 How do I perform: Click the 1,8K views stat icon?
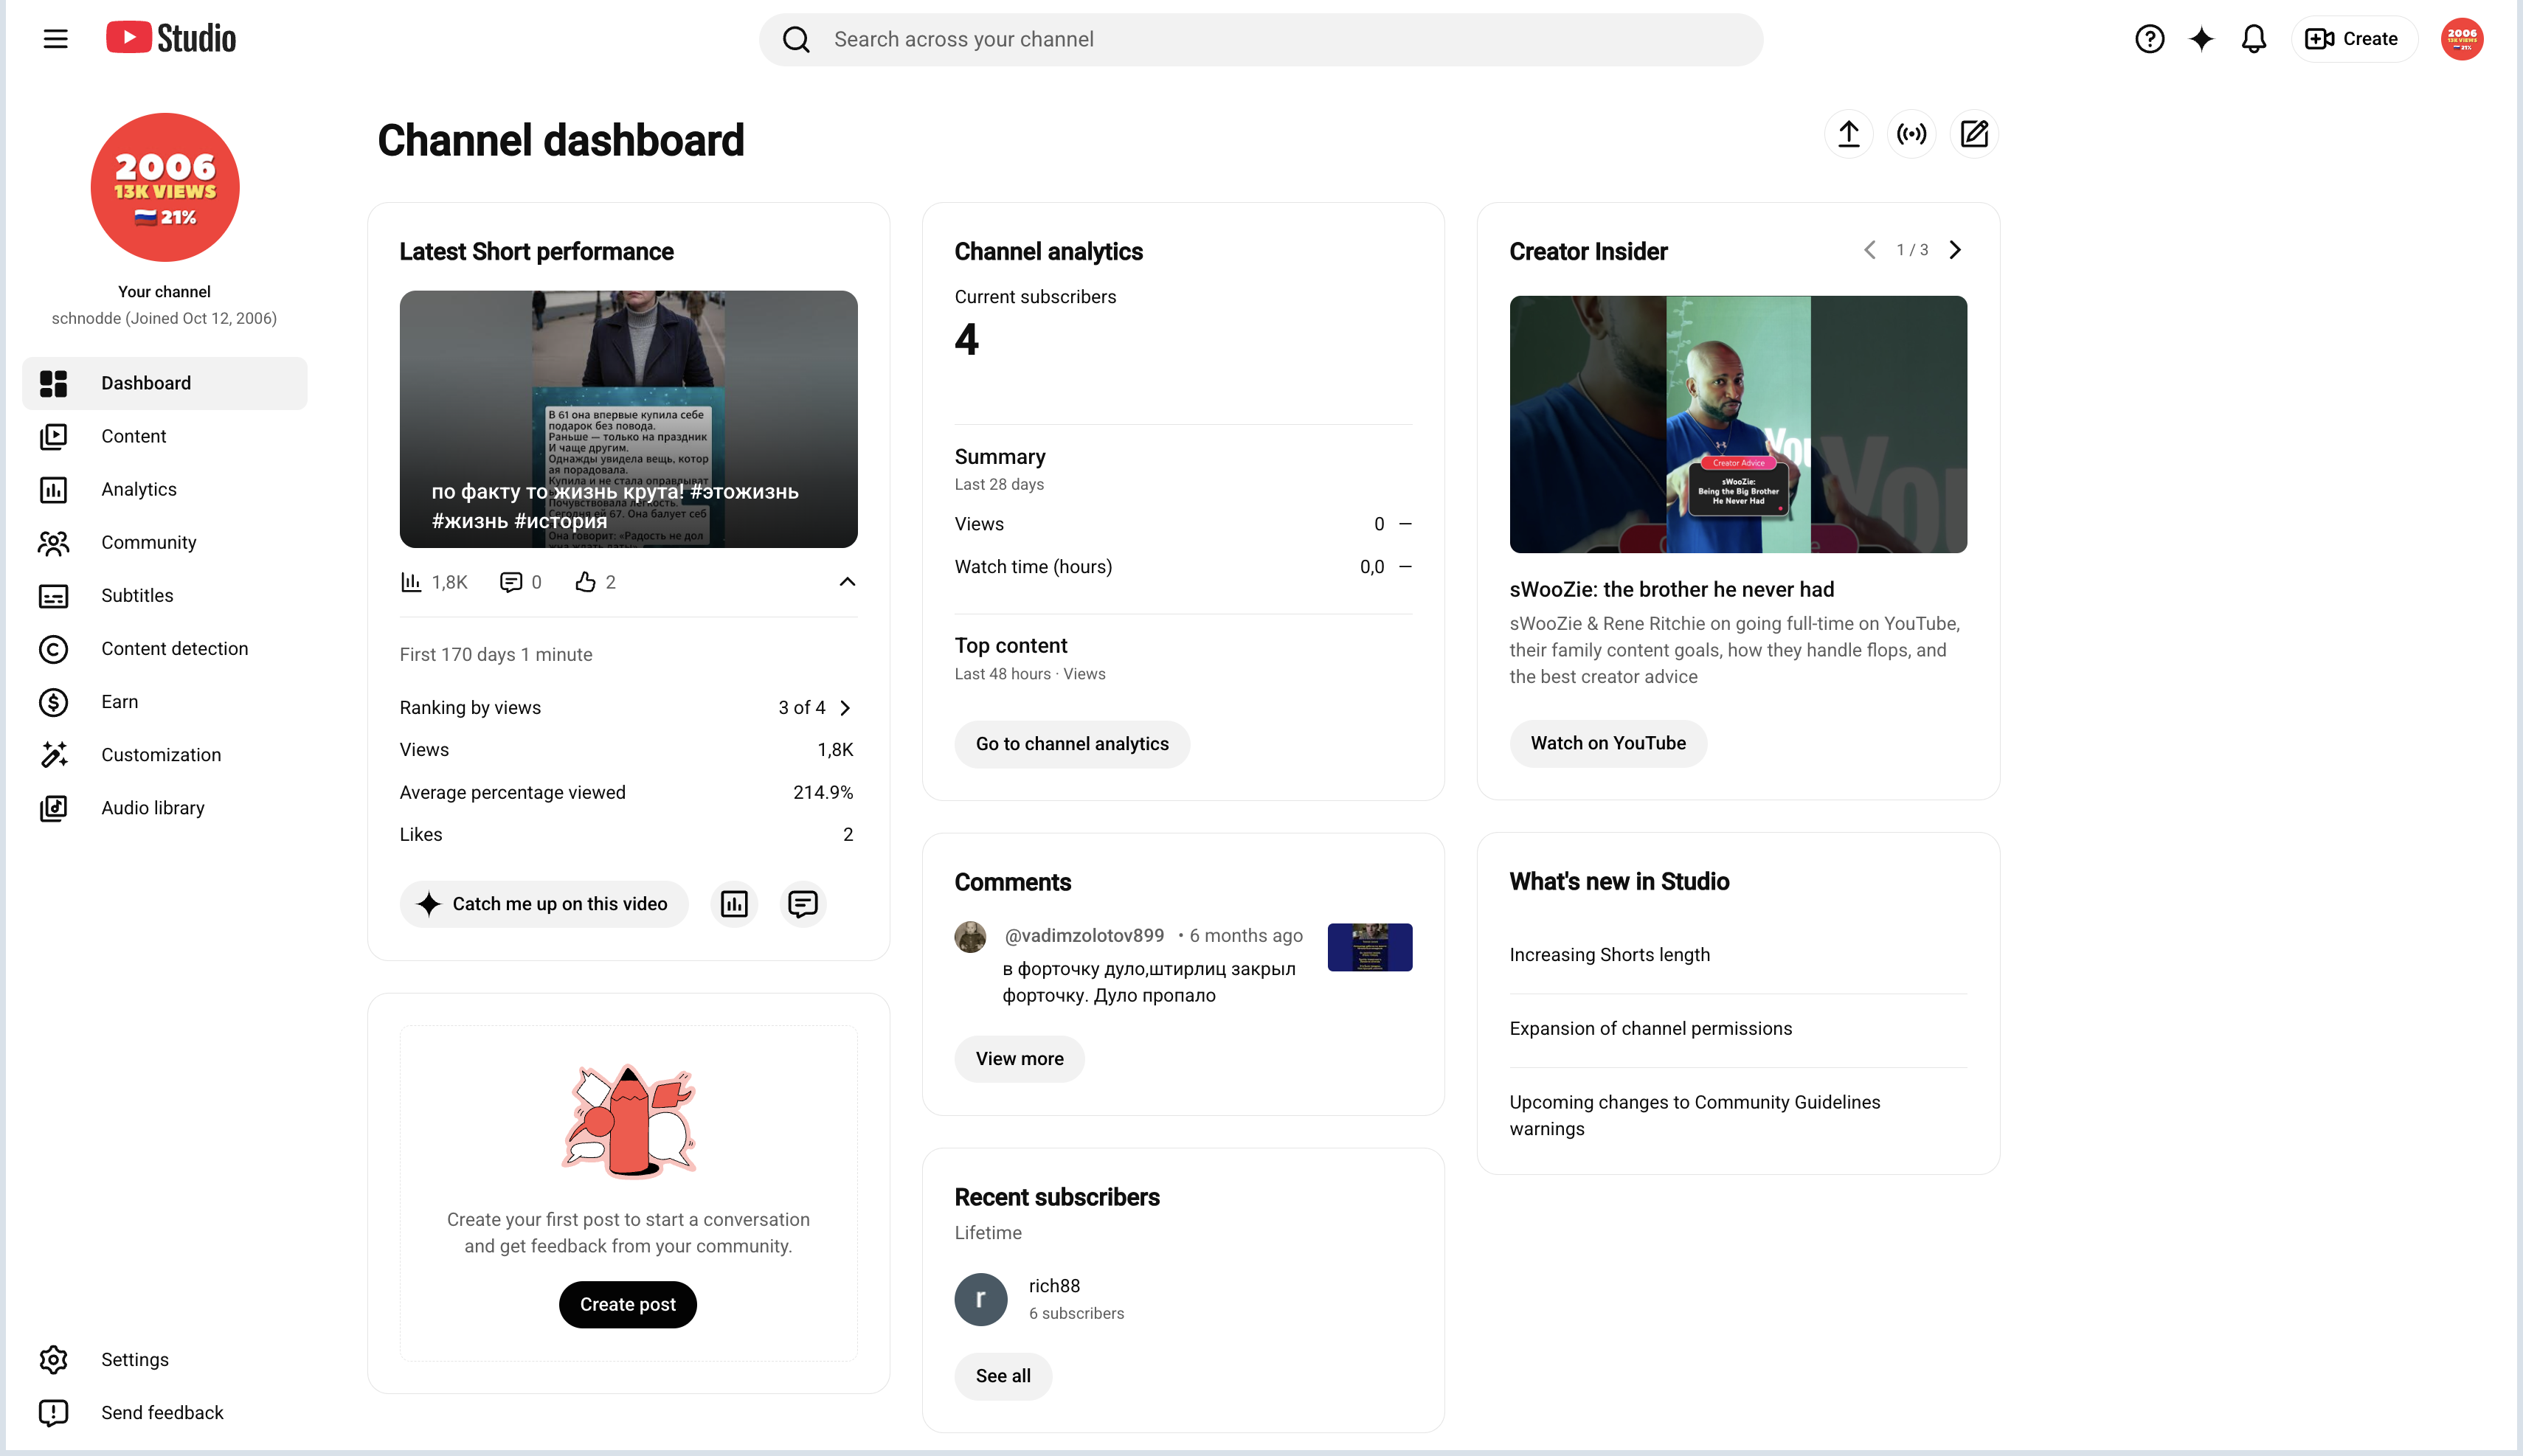click(x=411, y=582)
